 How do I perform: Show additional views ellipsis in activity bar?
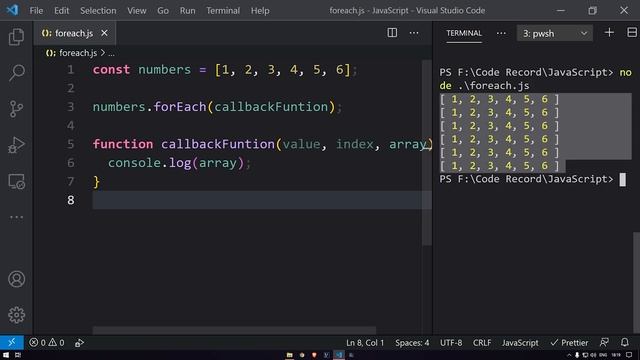(16, 217)
